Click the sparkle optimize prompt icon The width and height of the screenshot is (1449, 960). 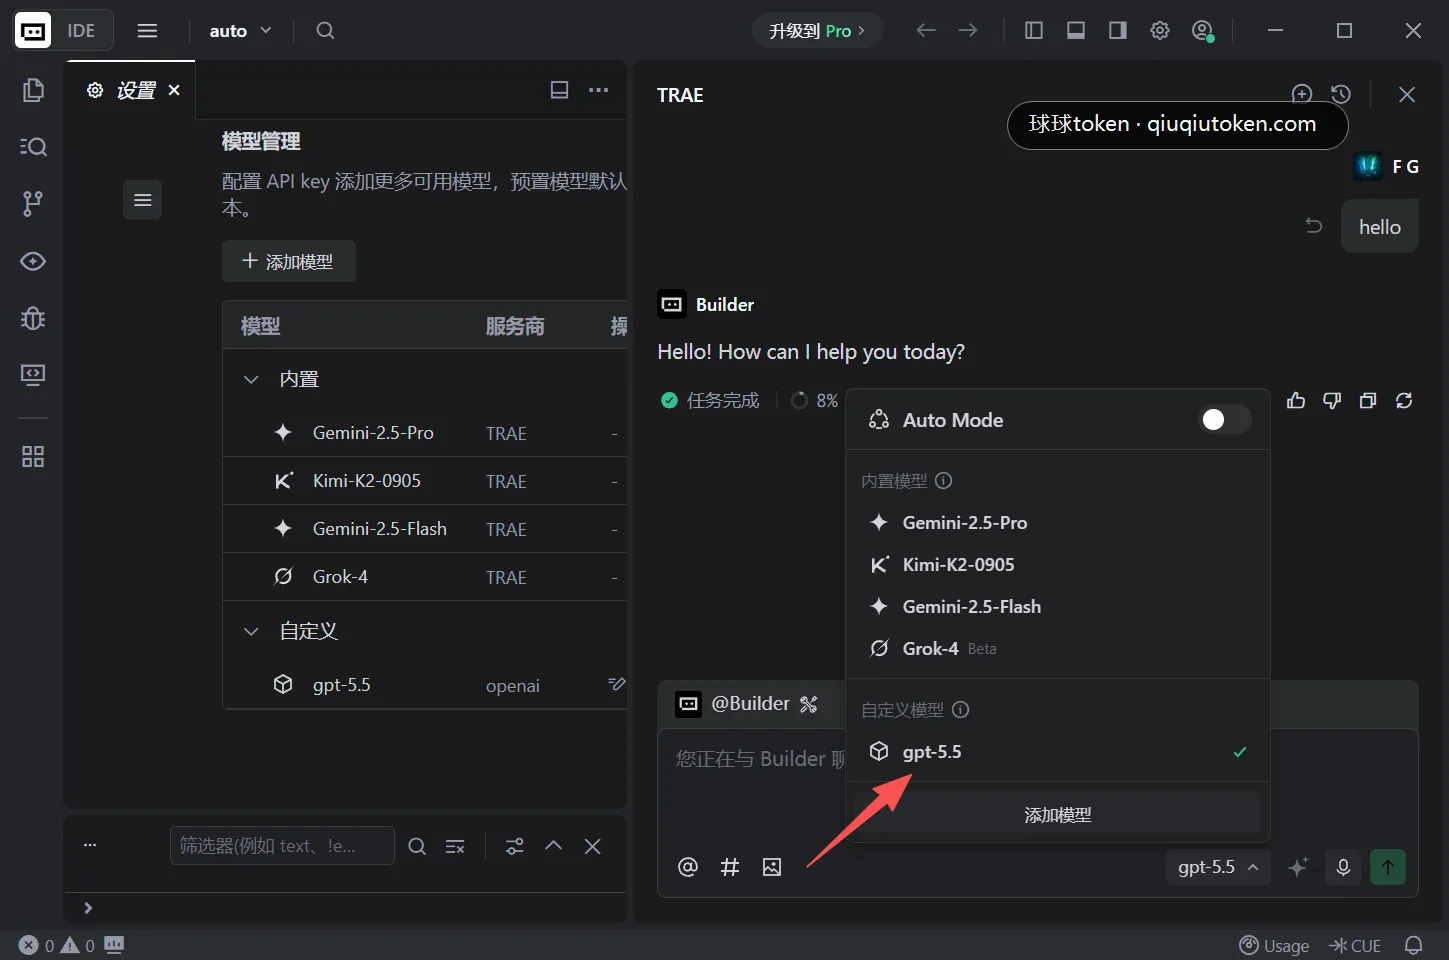click(1298, 867)
